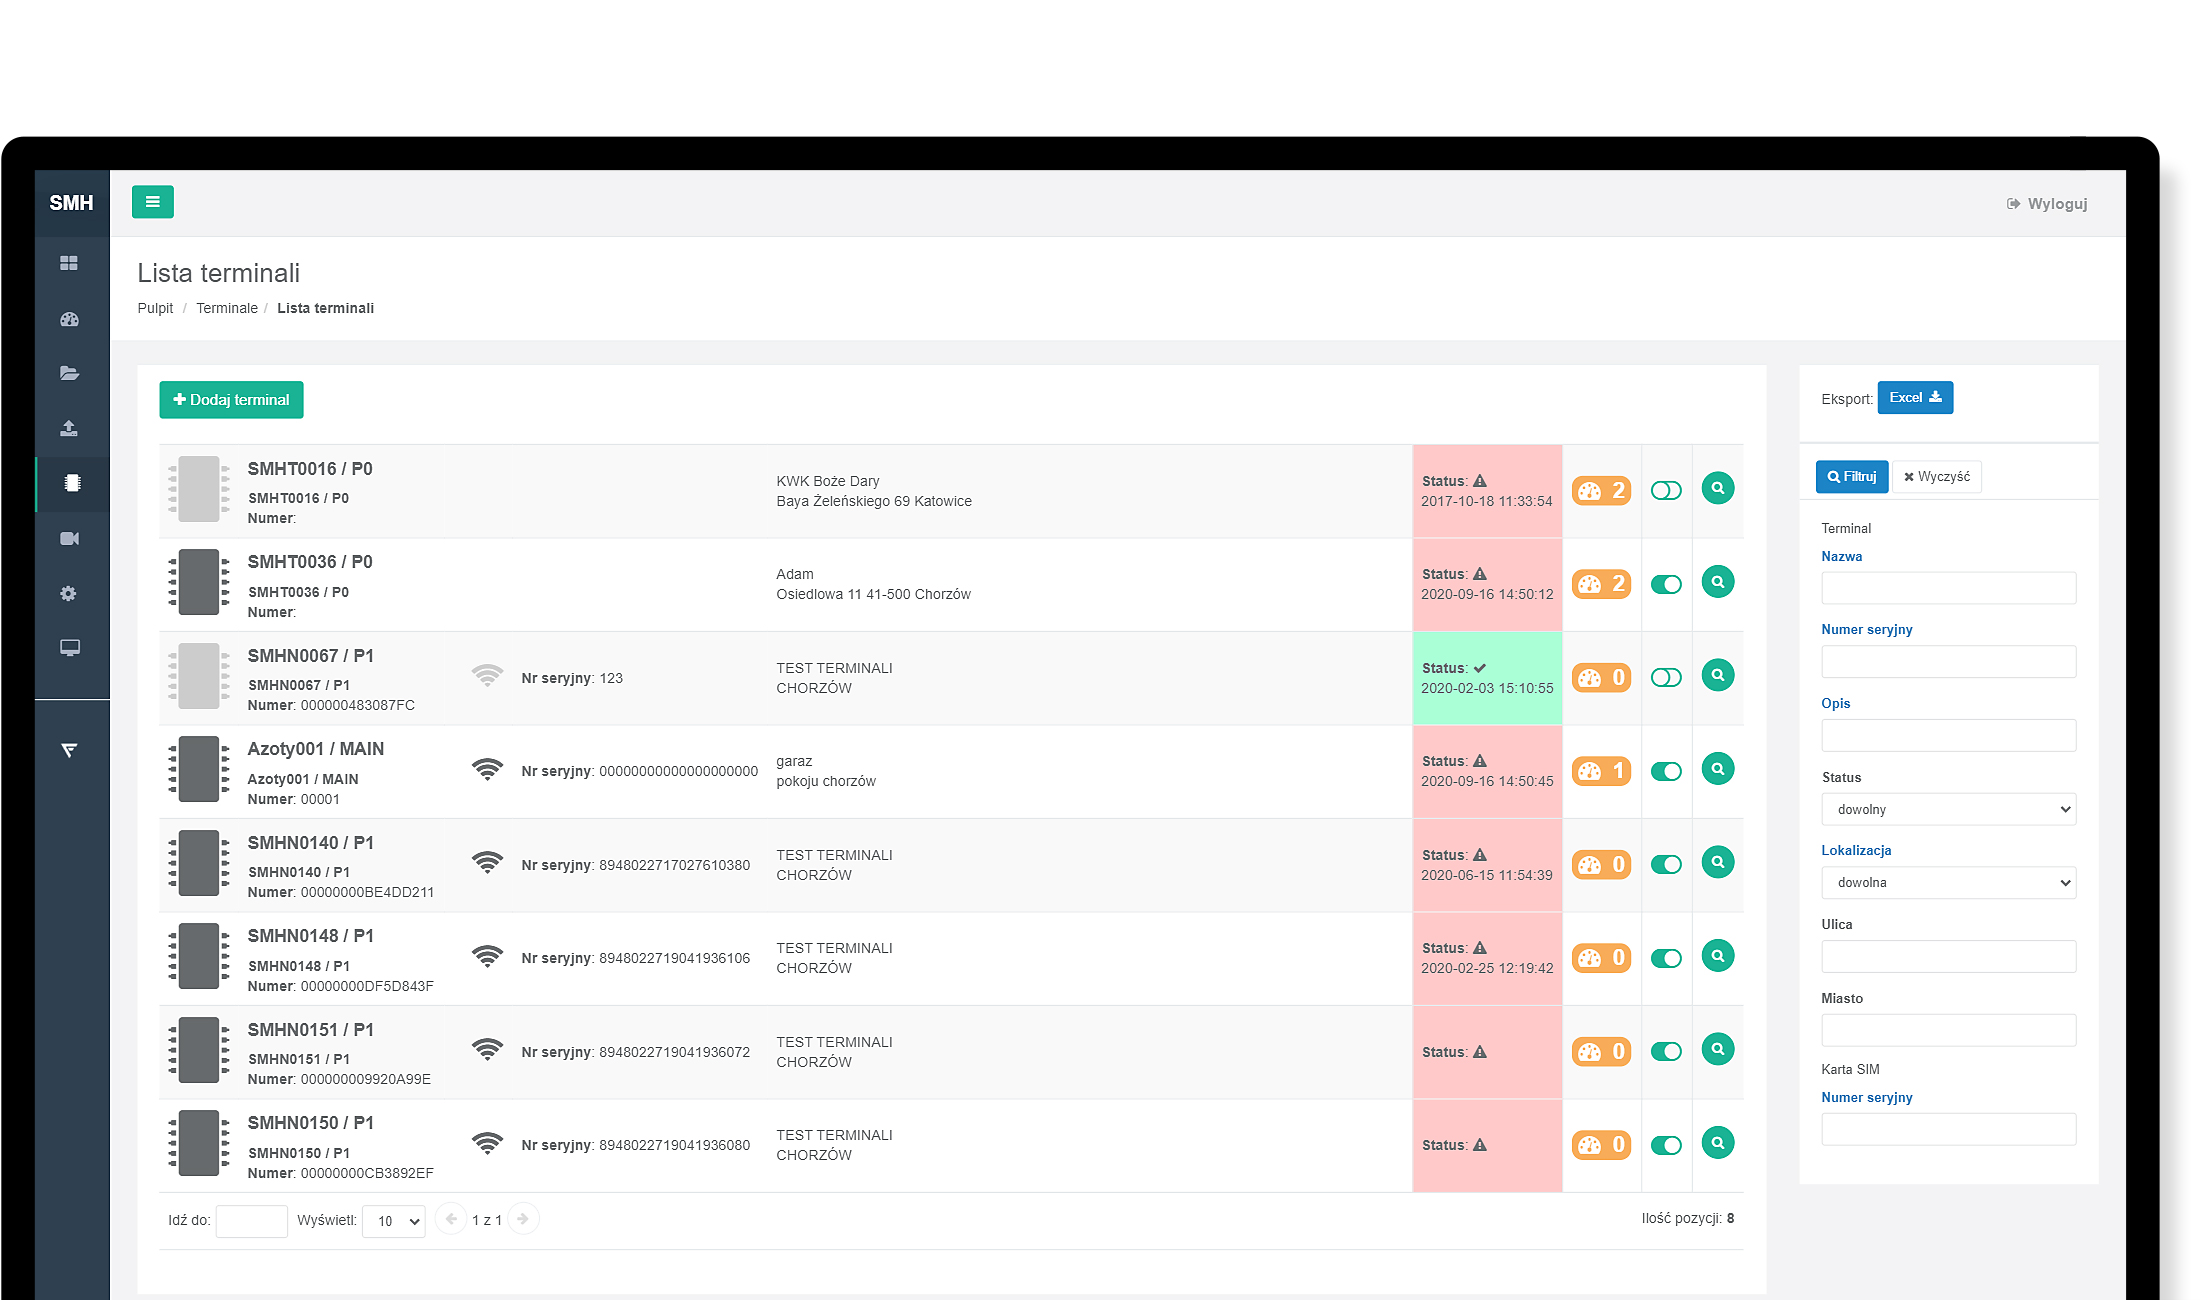Open the Status dropdown filter
The height and width of the screenshot is (1300, 2200).
pyautogui.click(x=1947, y=809)
